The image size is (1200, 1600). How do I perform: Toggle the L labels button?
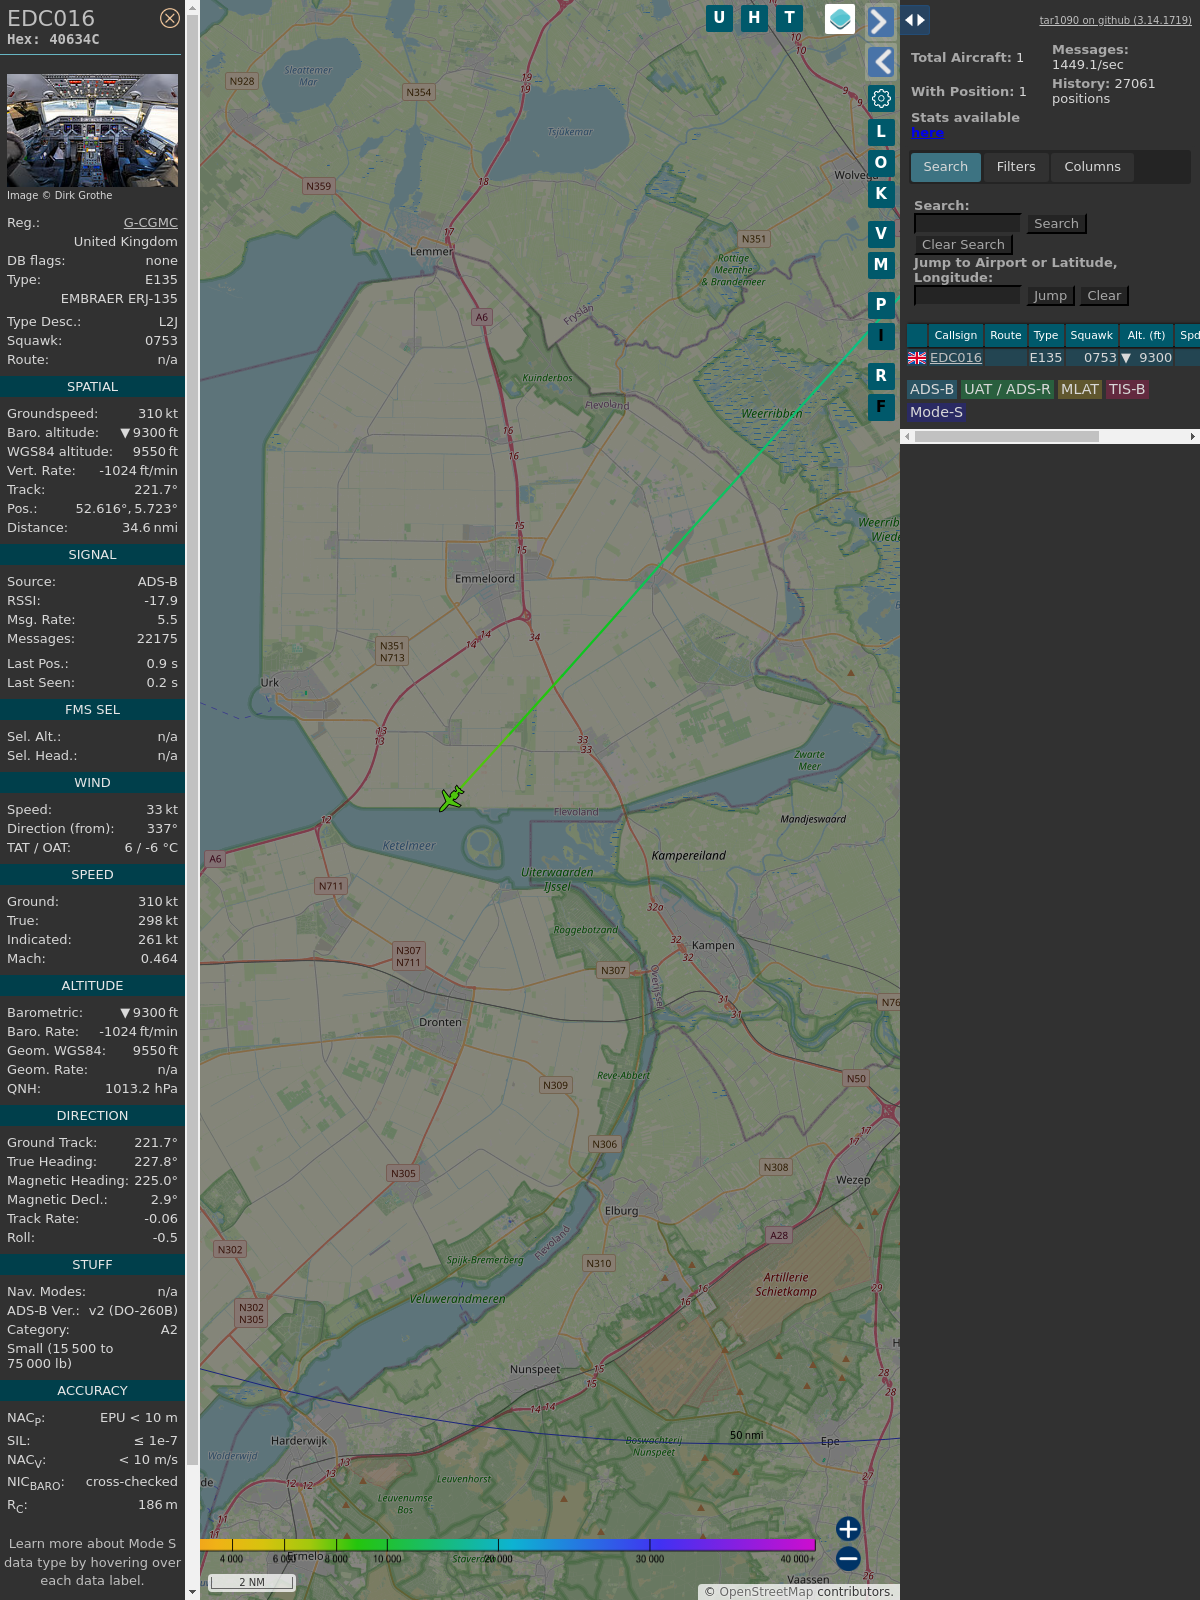tap(881, 132)
